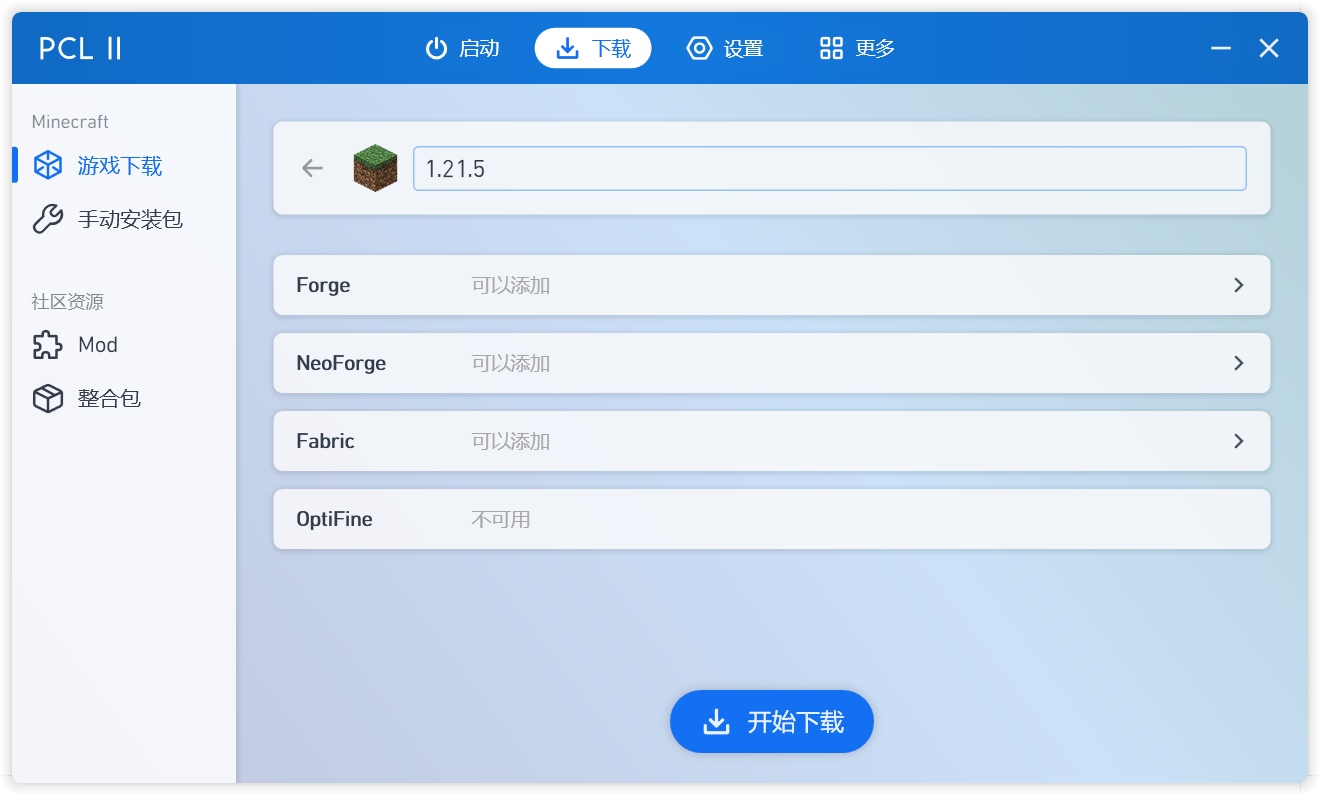
Task: Click 可以添加 in the NeoForge row
Action: click(x=511, y=364)
